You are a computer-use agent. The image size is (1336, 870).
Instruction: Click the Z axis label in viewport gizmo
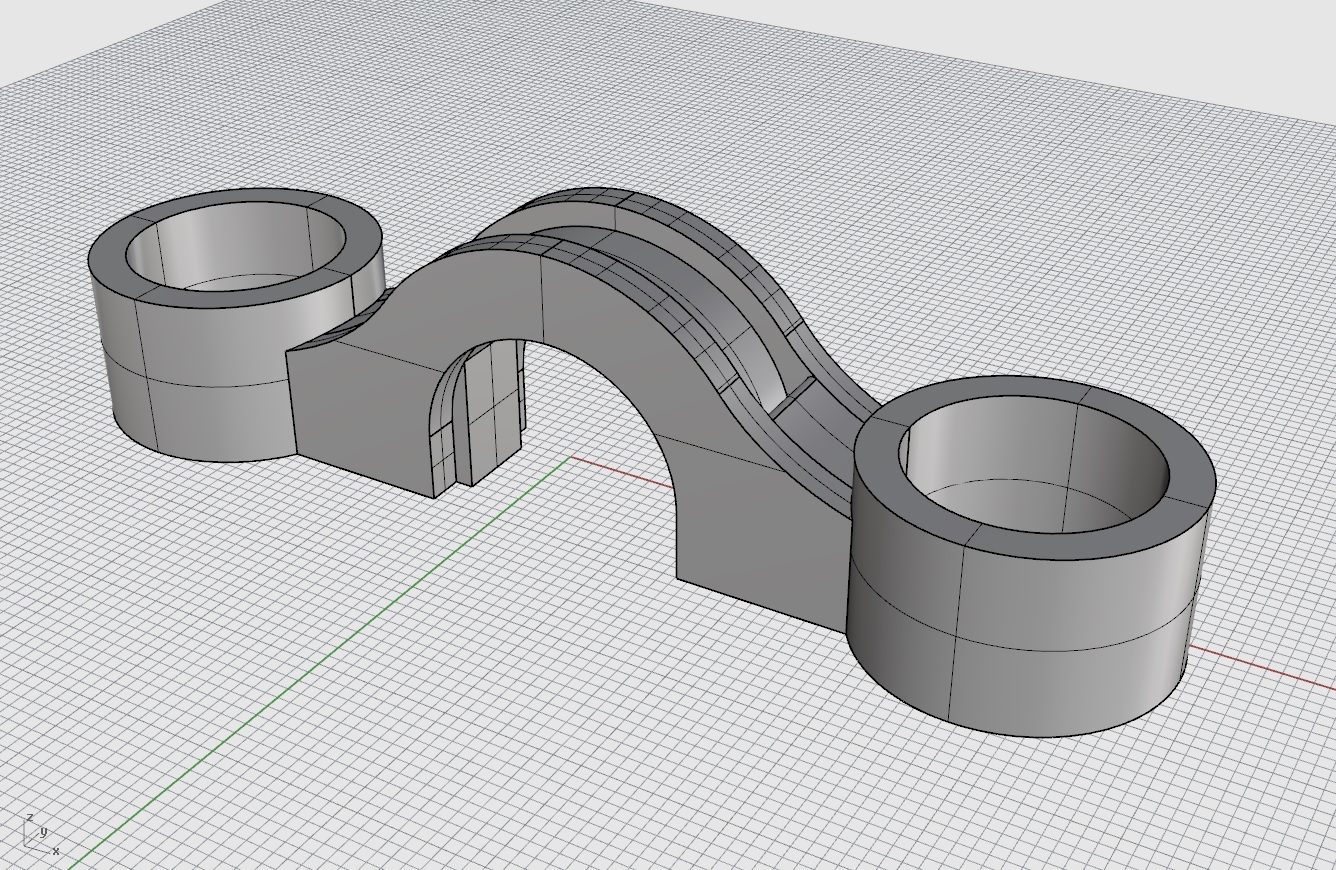pos(30,817)
